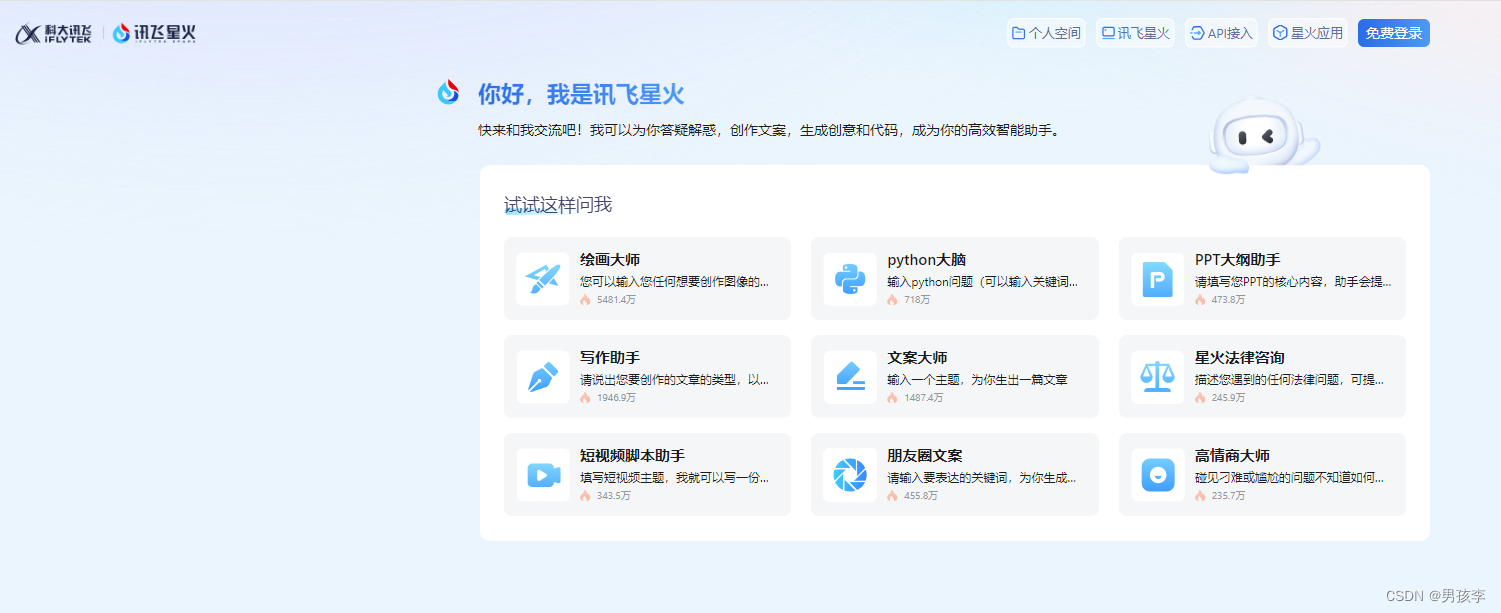This screenshot has height=613, width=1501.
Task: Click the 试试这样问我 heading
Action: point(558,205)
